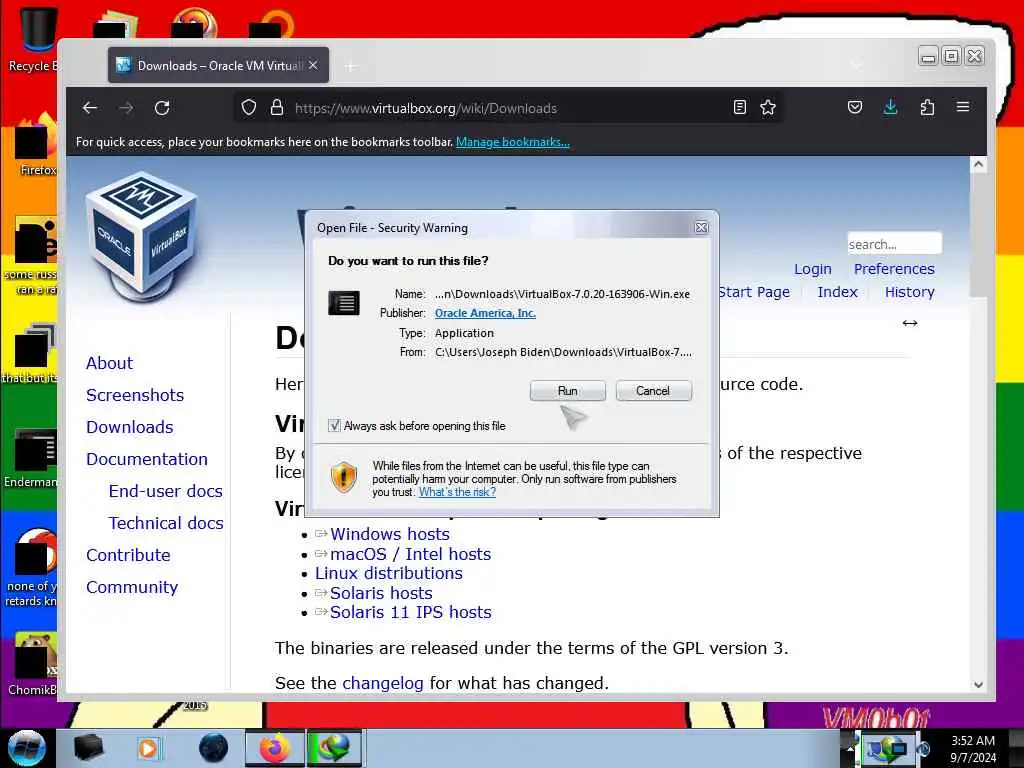
Task: Open the End-user docs sidebar link
Action: 166,491
